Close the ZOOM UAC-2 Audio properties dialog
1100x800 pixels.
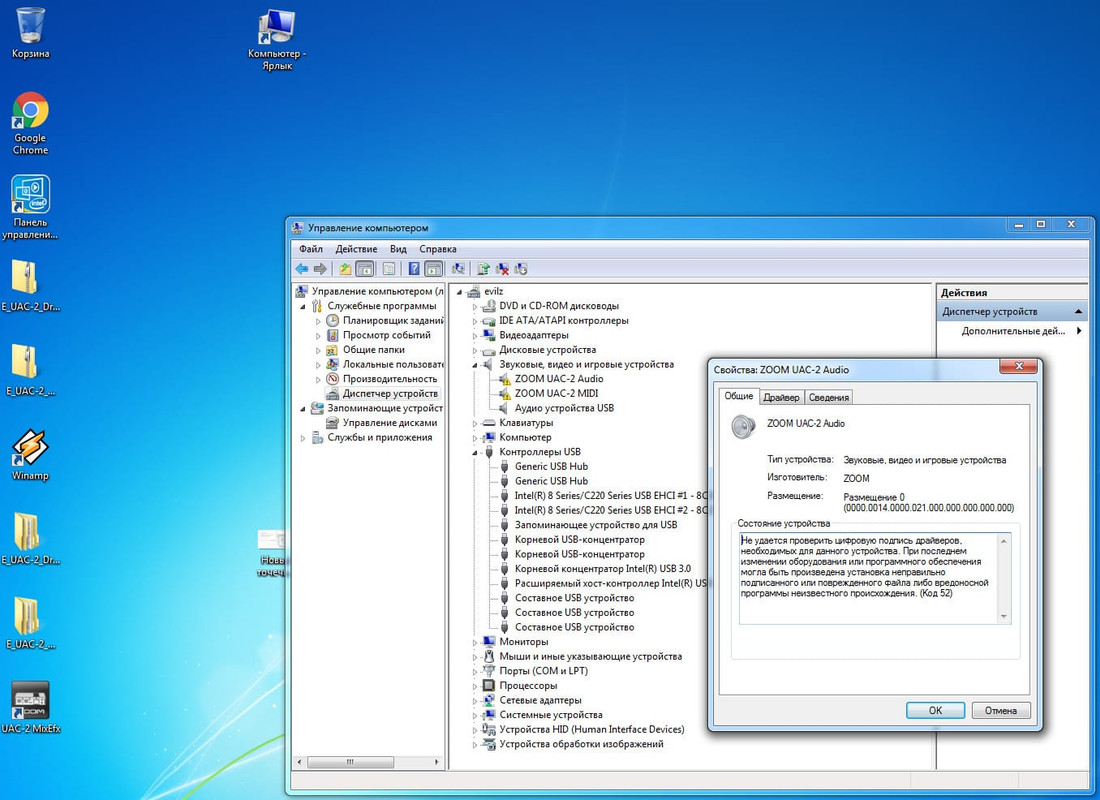point(1019,366)
